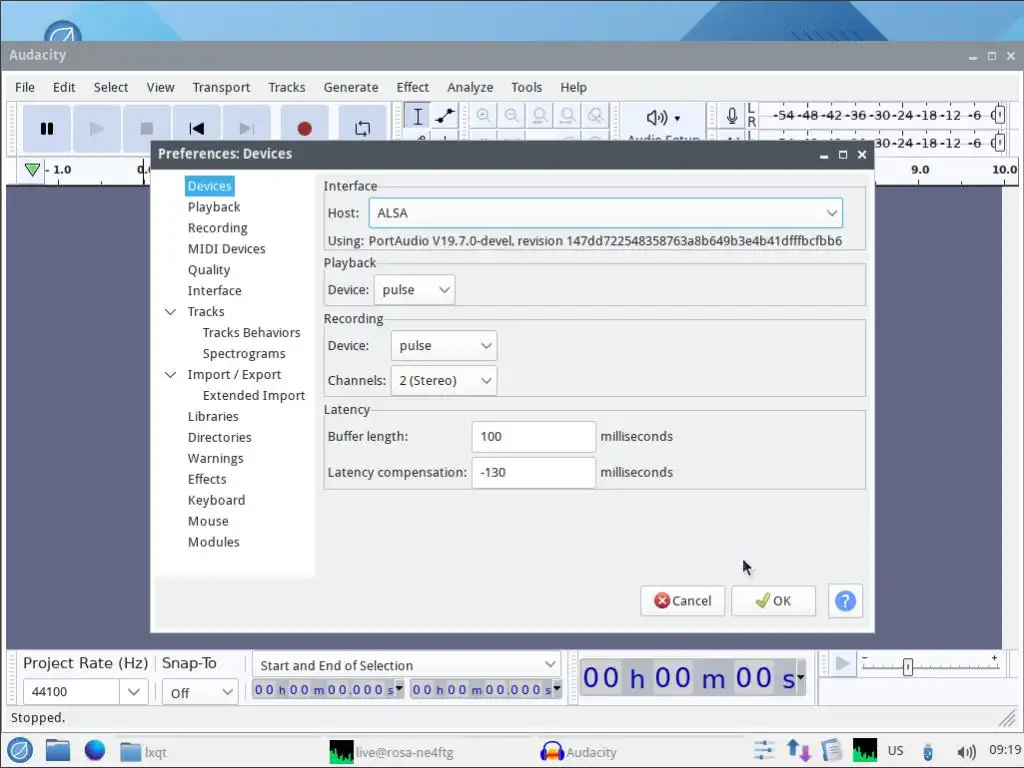The image size is (1024, 768).
Task: Open the file manager taskbar icon
Action: point(57,751)
